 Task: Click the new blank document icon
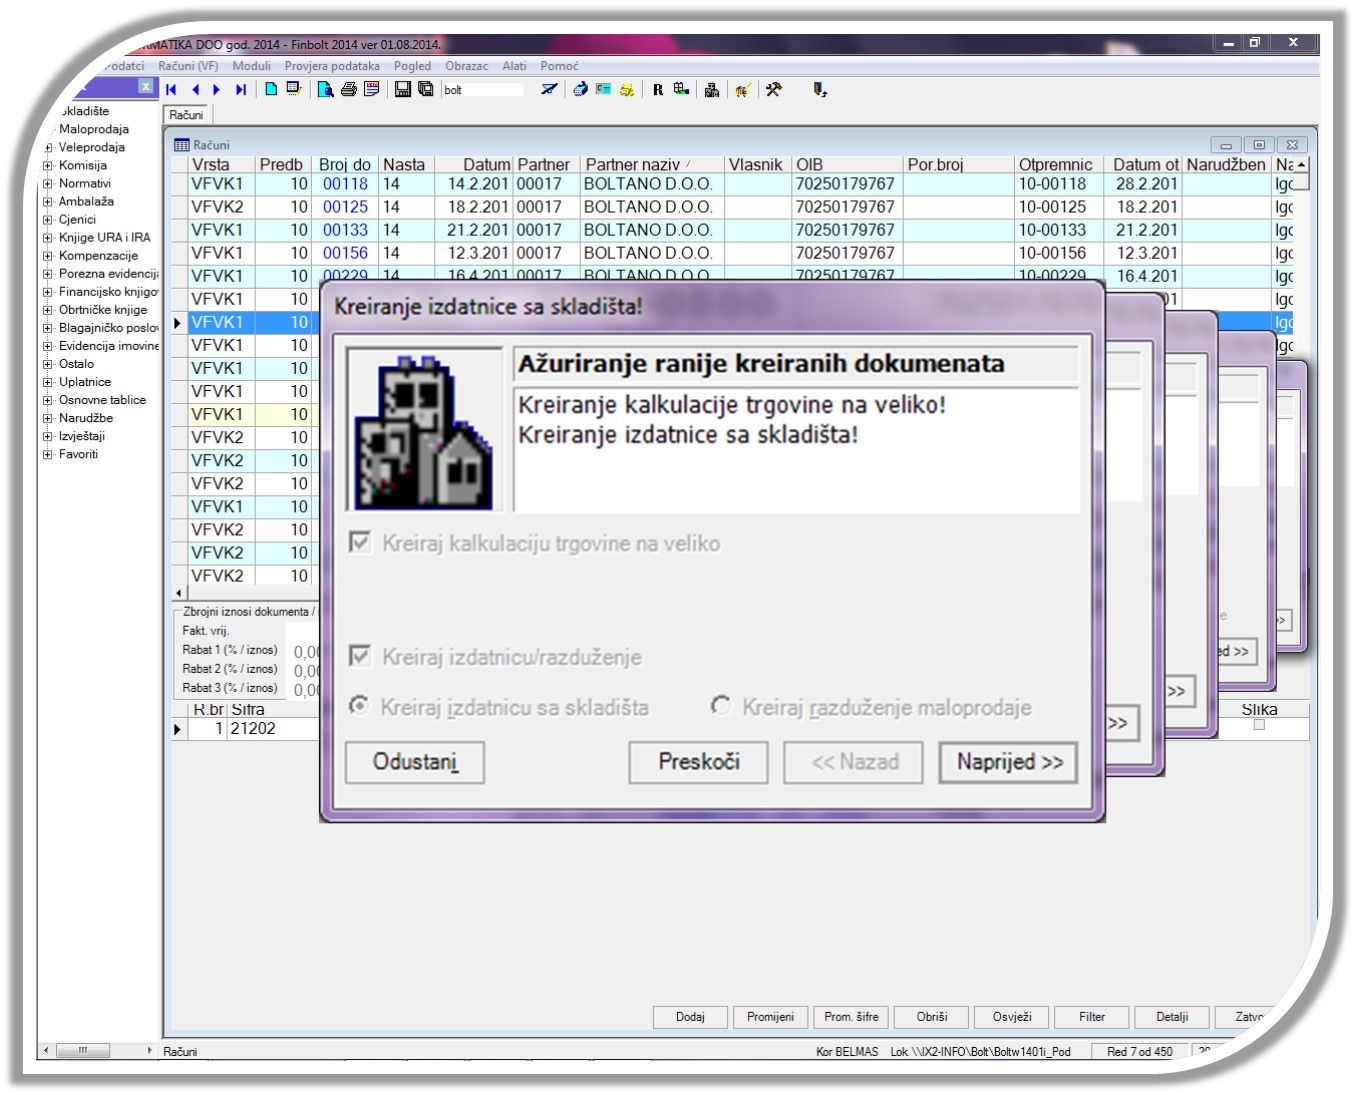point(271,90)
